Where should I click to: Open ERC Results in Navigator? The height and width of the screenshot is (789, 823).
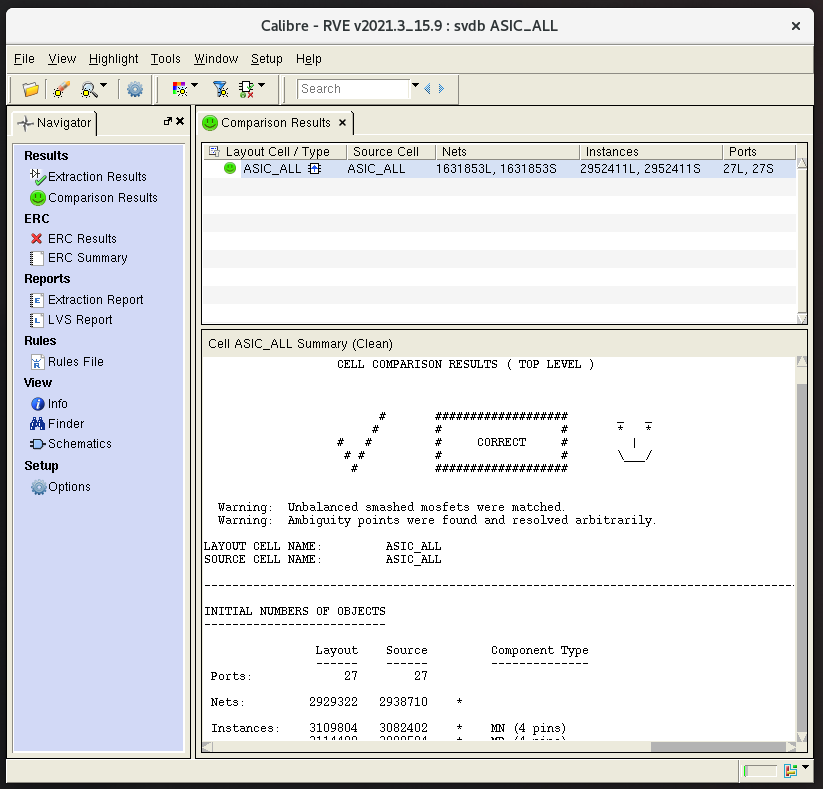pyautogui.click(x=73, y=239)
